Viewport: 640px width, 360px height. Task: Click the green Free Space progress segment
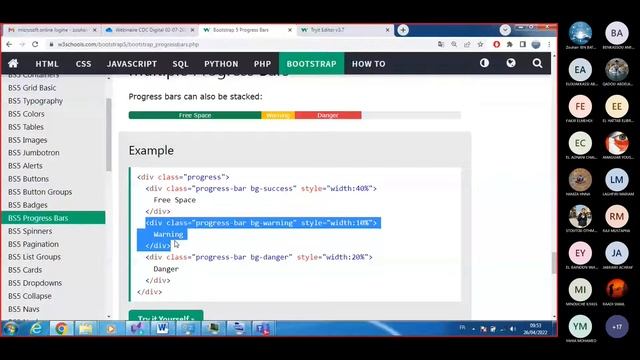(x=195, y=115)
